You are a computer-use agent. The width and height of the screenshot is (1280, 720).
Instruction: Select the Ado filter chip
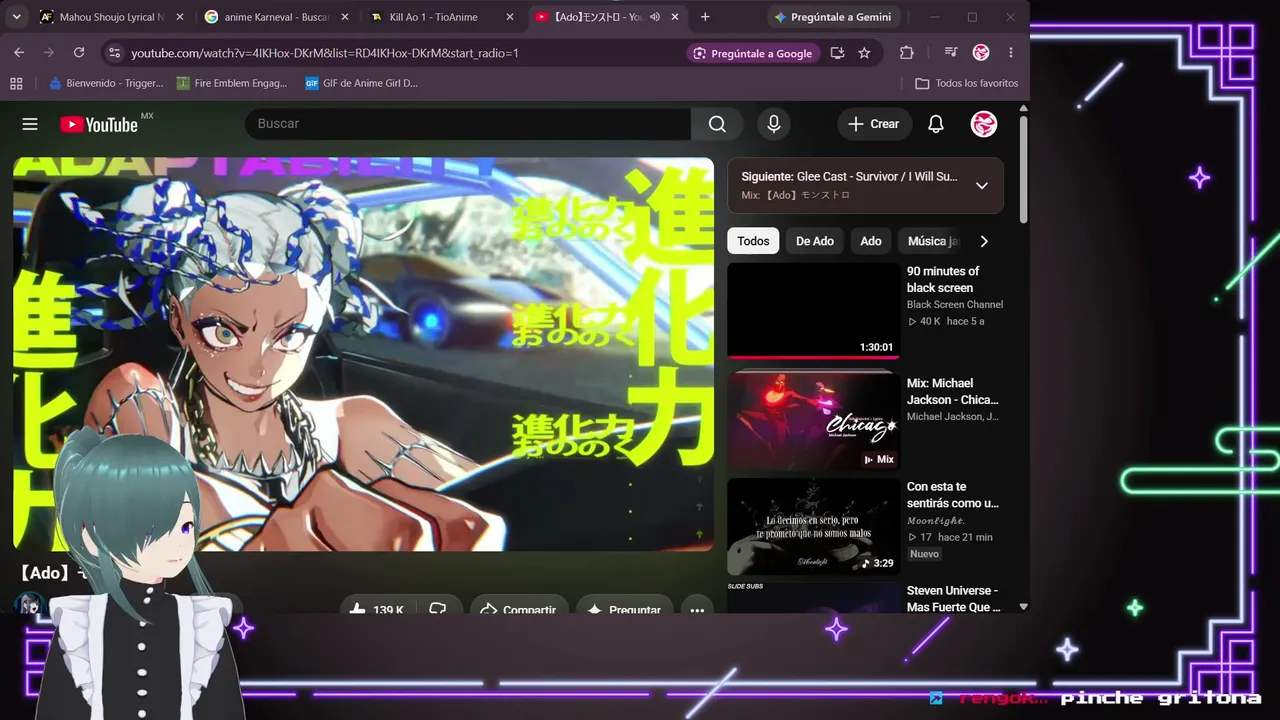coord(871,241)
